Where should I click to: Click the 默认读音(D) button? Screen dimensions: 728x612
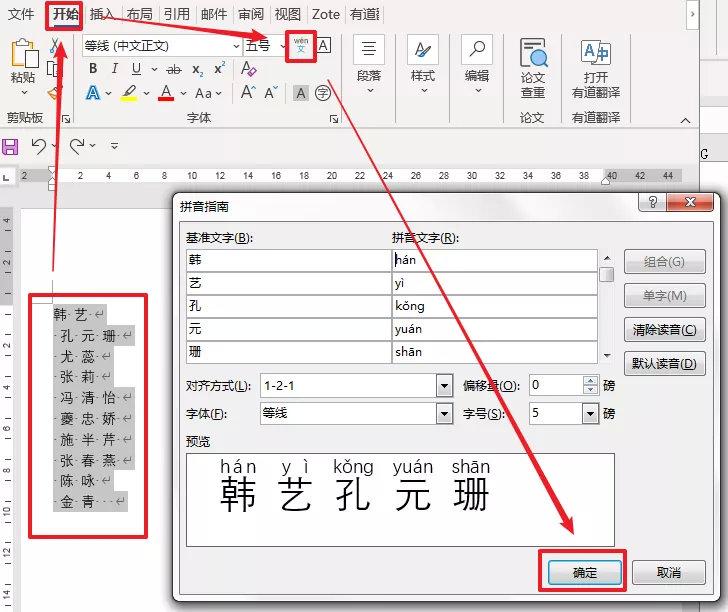pos(664,363)
